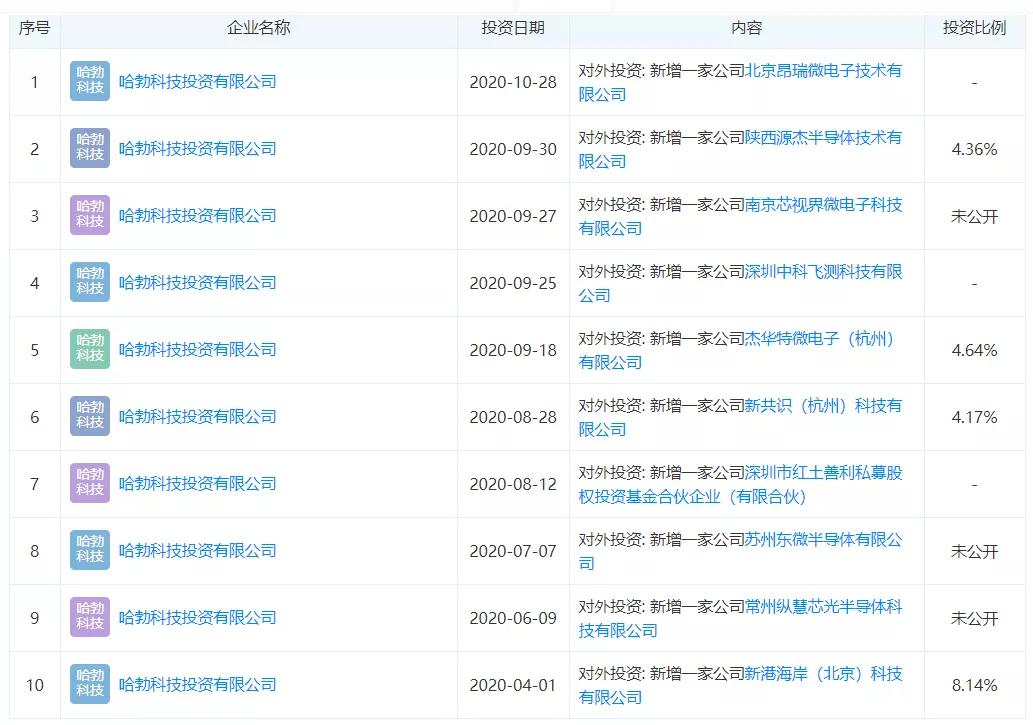Image resolution: width=1033 pixels, height=725 pixels.
Task: Open the 陕西源杰半导体技术有限公司 link
Action: tap(823, 138)
